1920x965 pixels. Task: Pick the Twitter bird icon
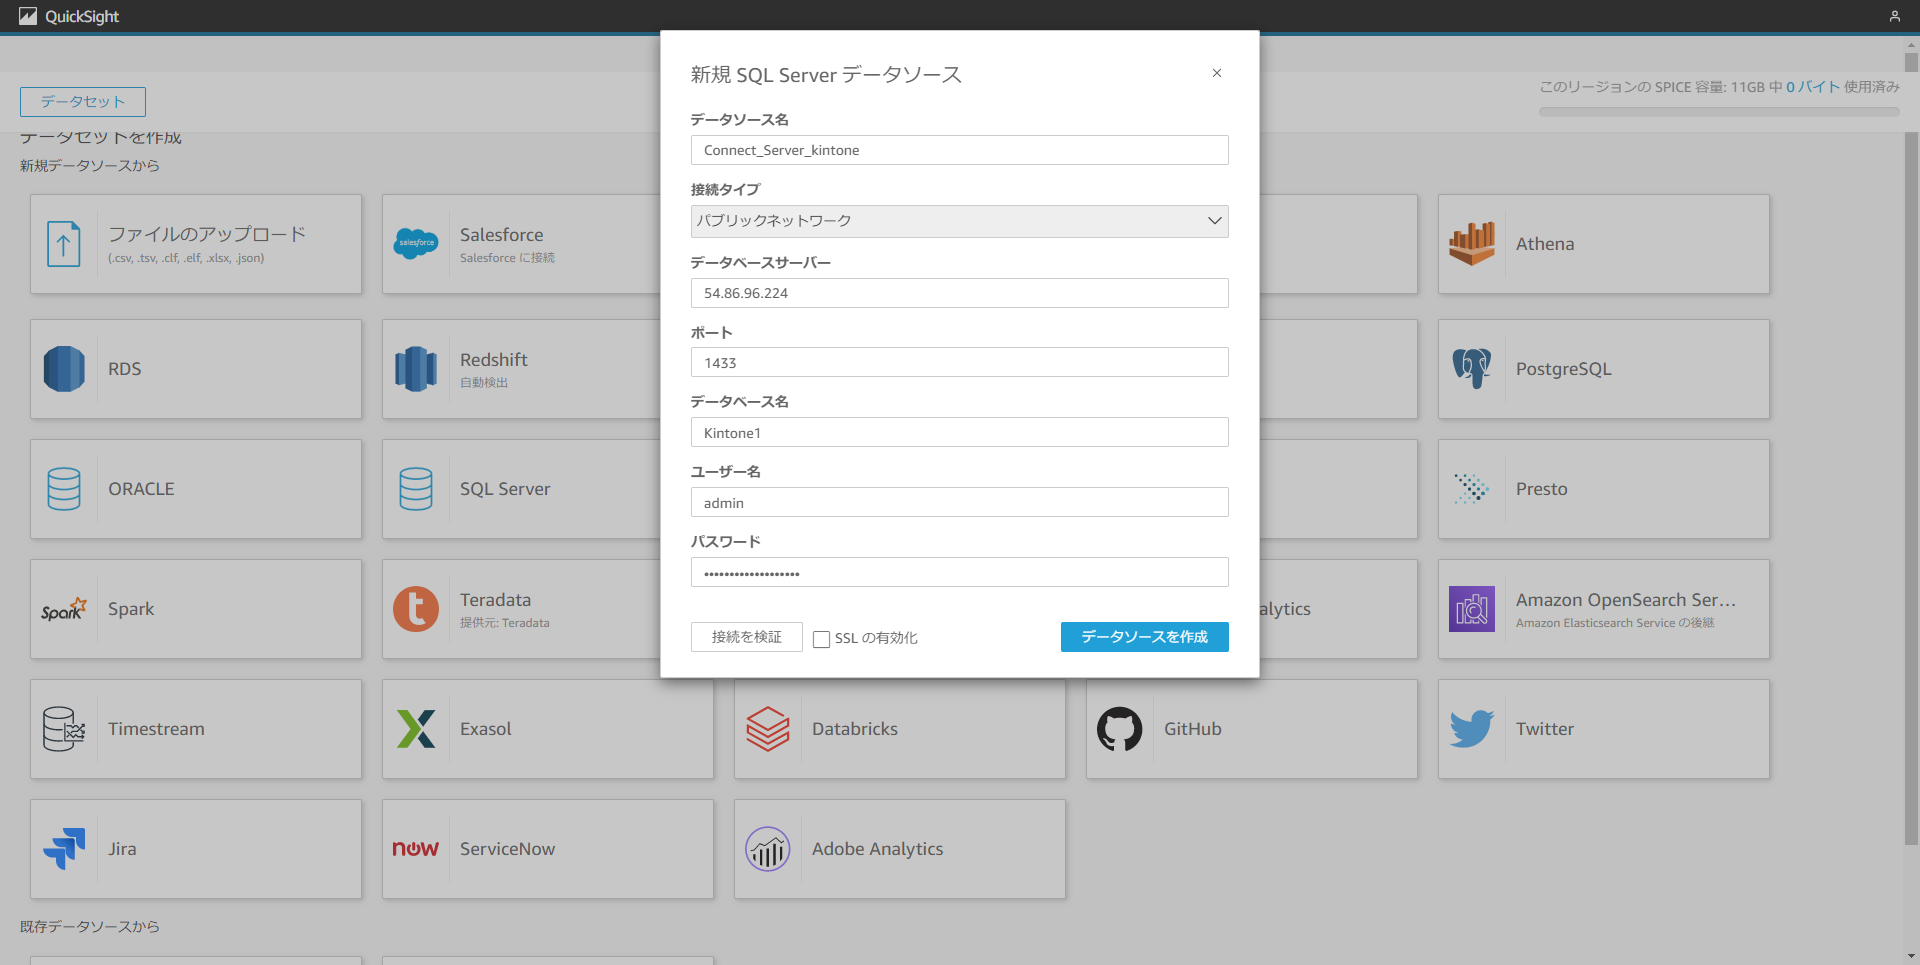(x=1472, y=729)
